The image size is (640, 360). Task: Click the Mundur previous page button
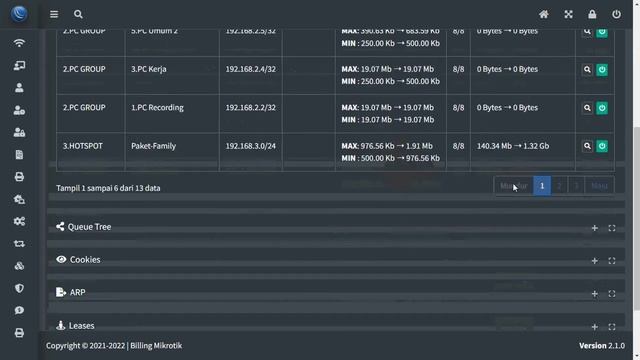pos(513,186)
